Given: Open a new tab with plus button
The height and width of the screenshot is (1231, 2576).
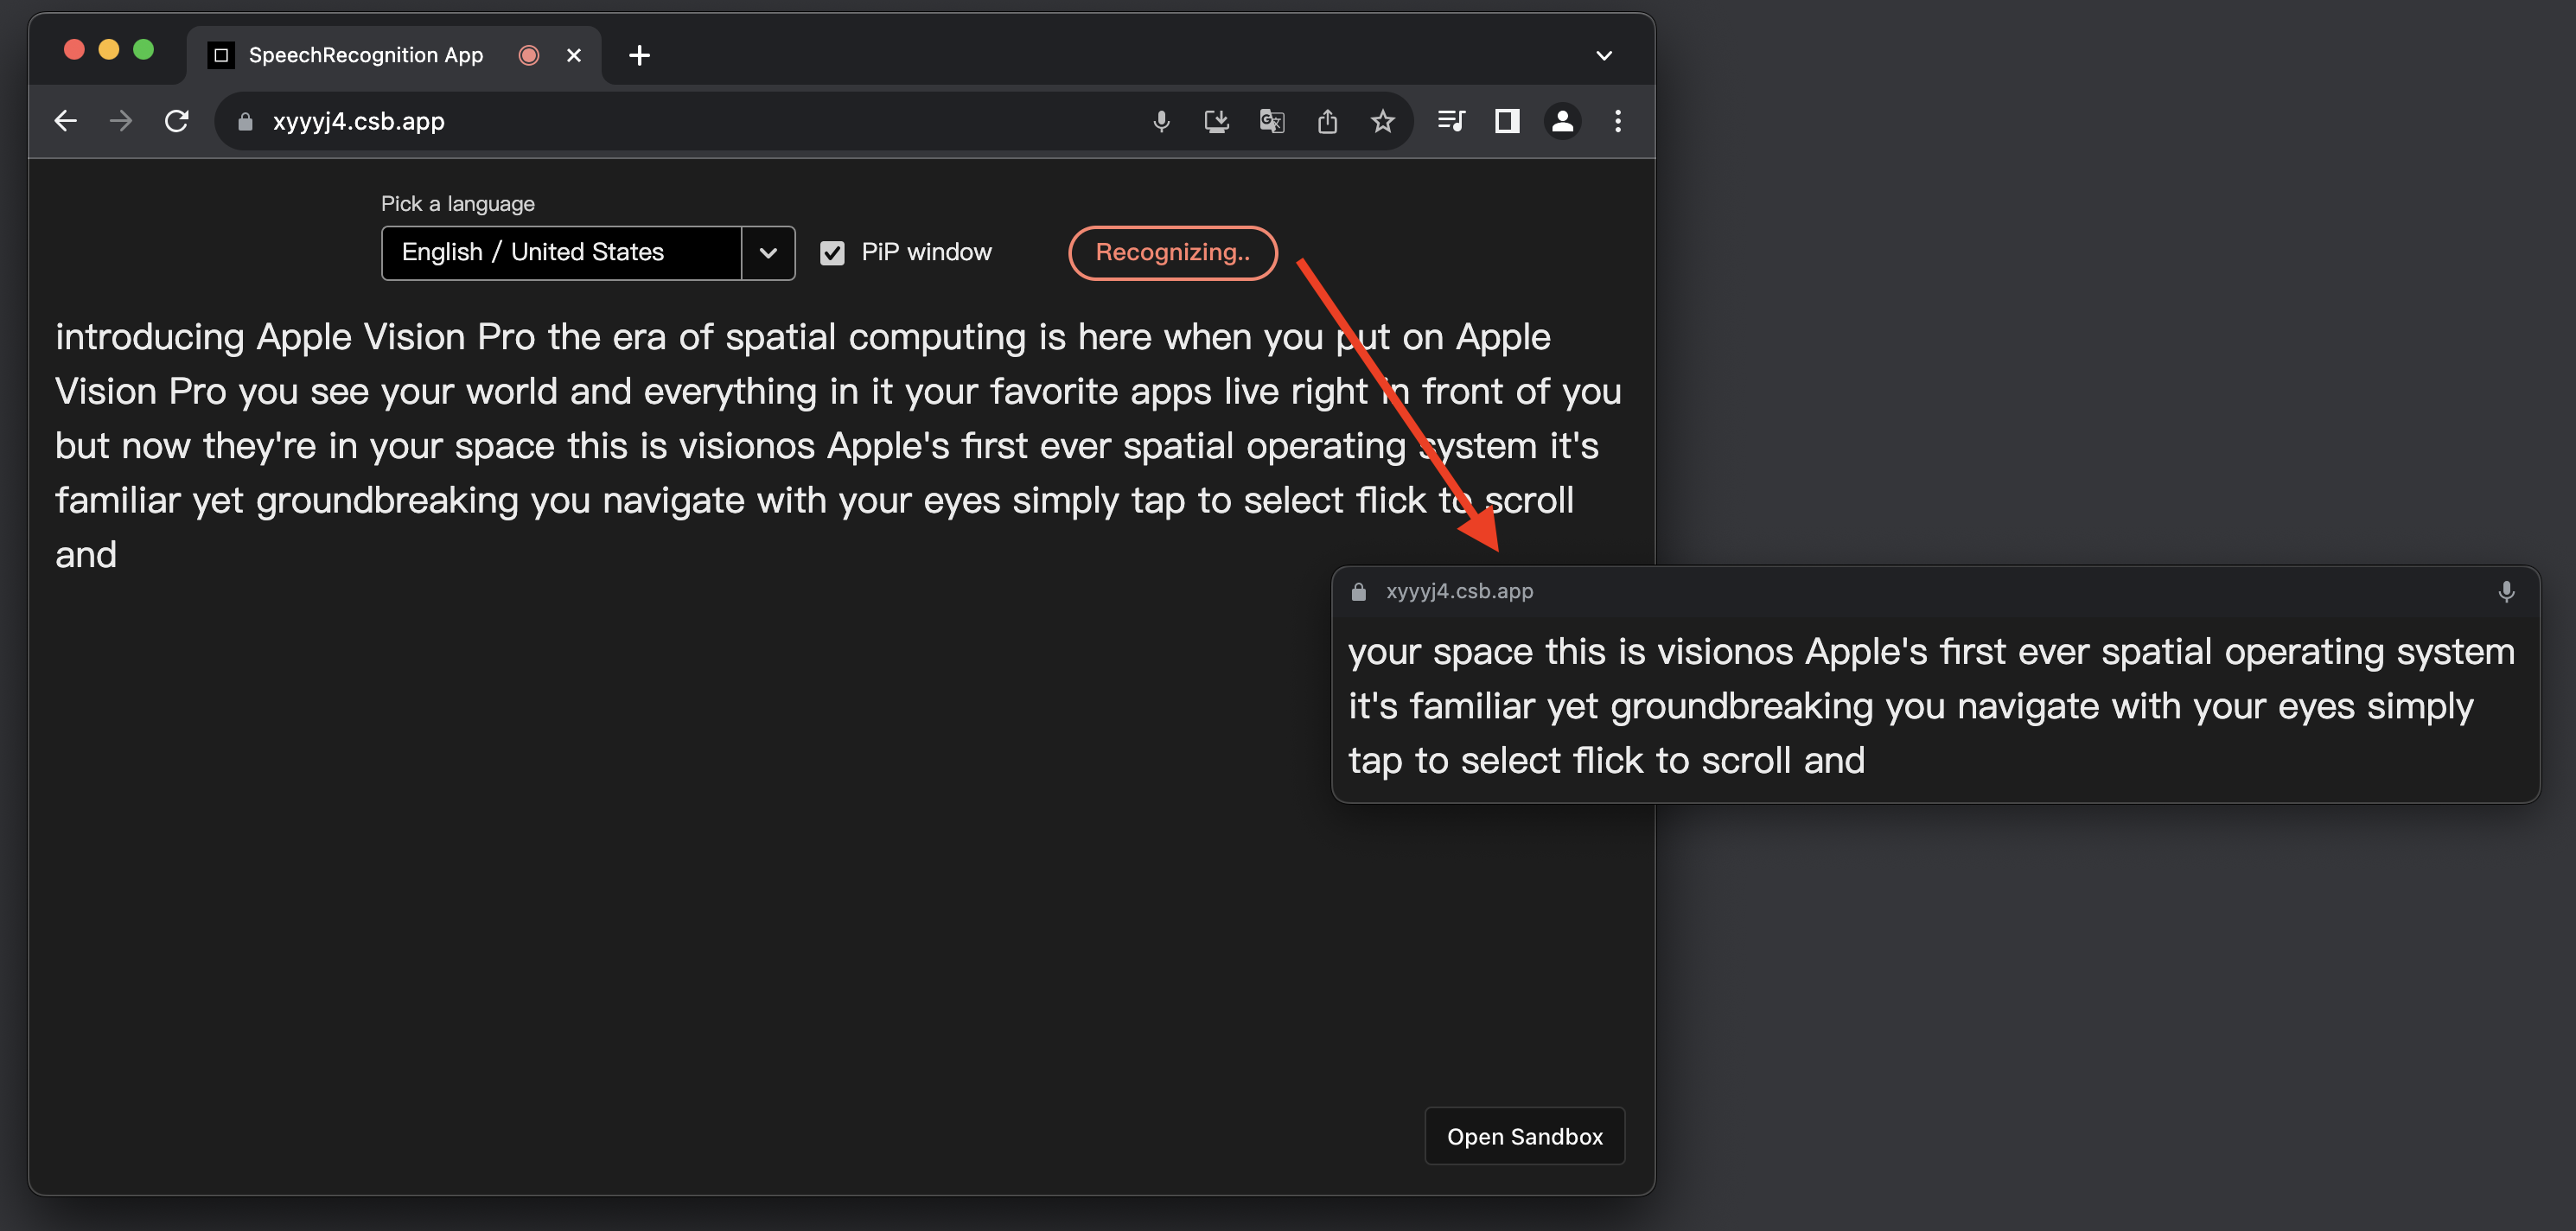Looking at the screenshot, I should tap(639, 55).
